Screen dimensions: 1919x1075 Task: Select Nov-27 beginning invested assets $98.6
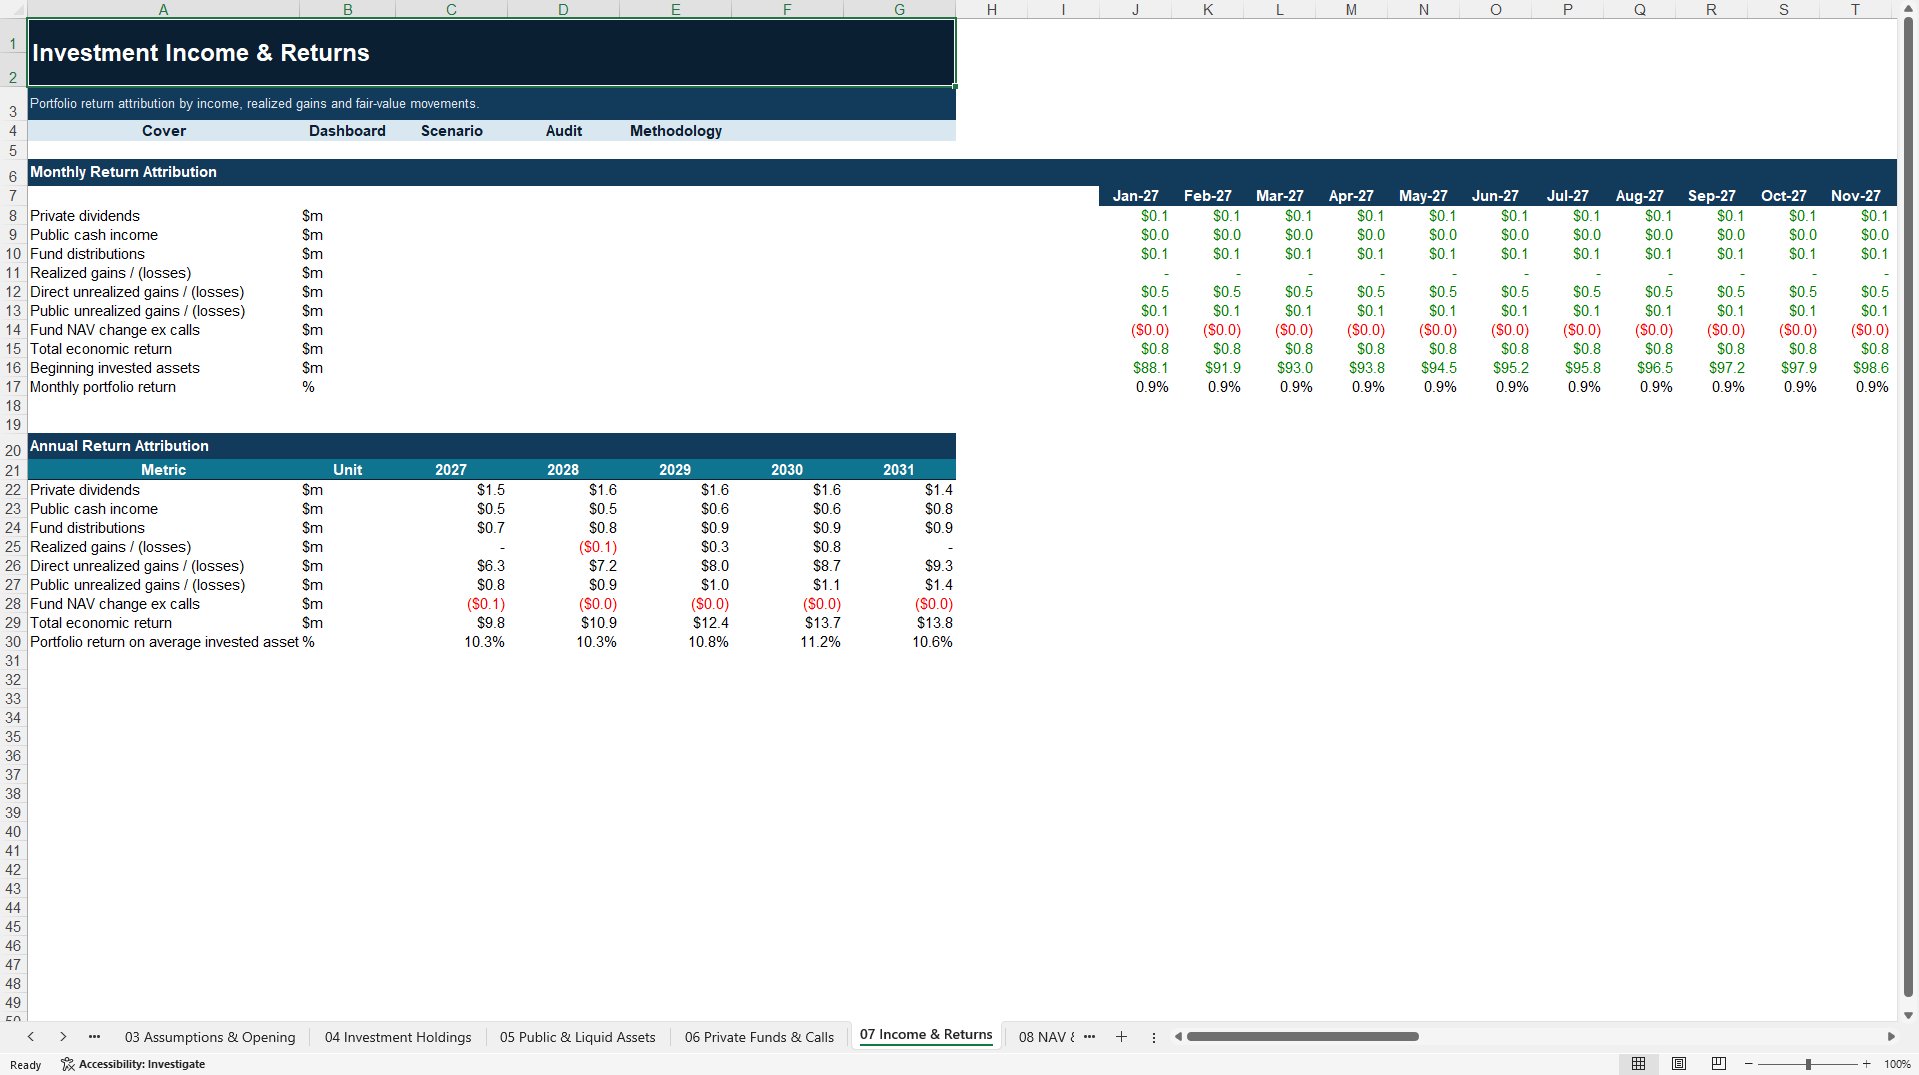[1855, 368]
